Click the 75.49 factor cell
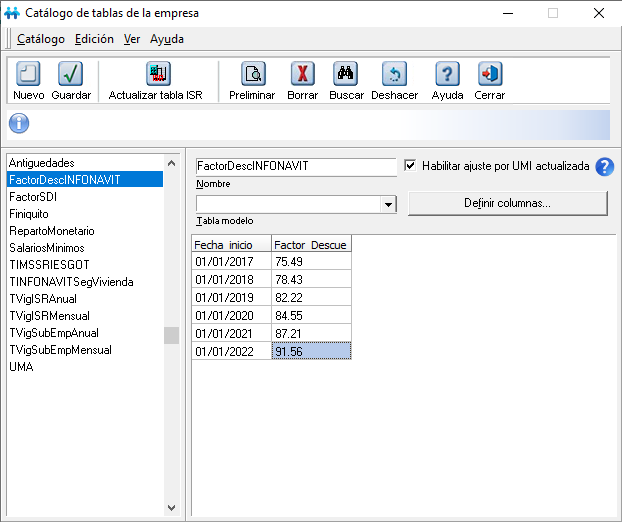Viewport: 622px width, 522px height. point(311,261)
